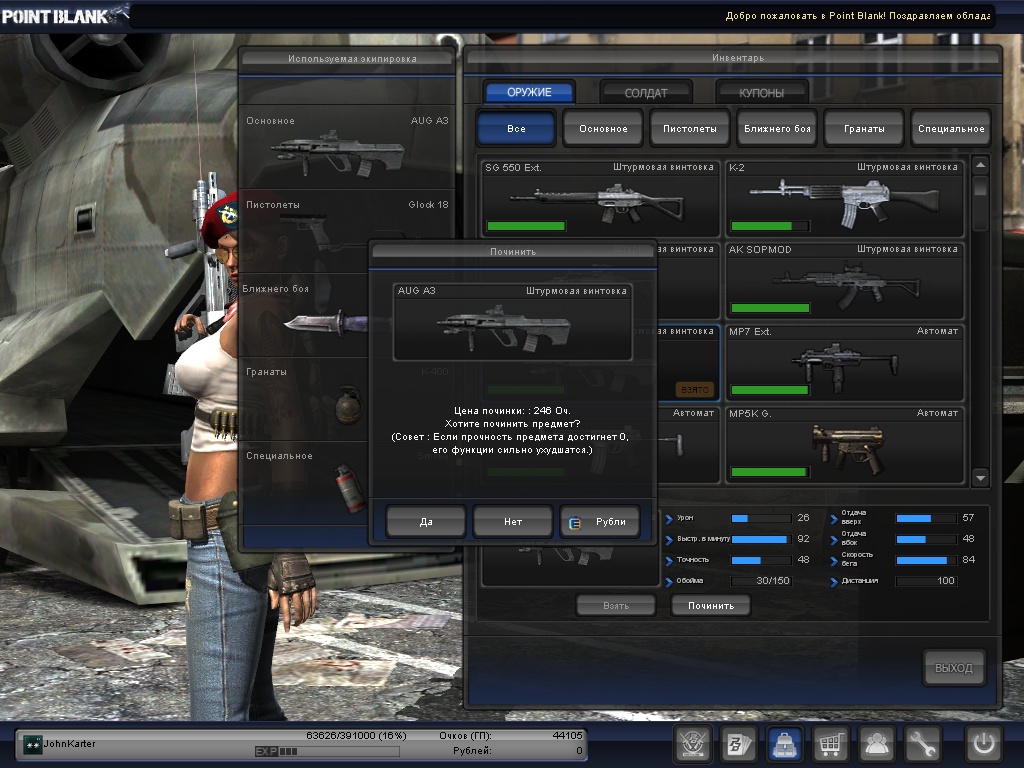Open the community people icon
The height and width of the screenshot is (768, 1024).
877,744
